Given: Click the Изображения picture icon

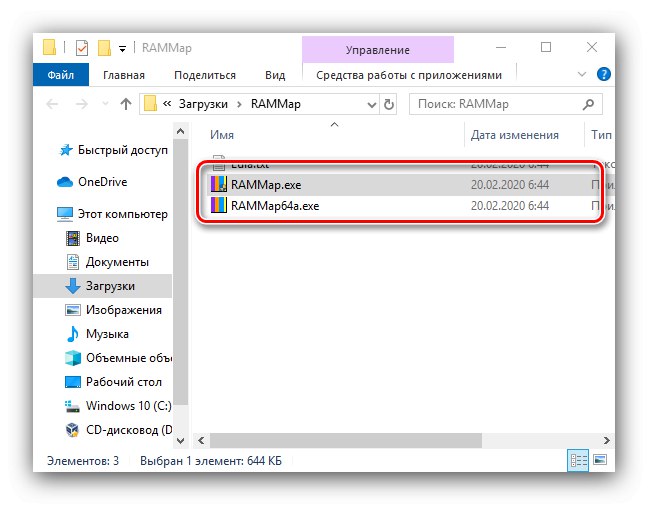Looking at the screenshot, I should pyautogui.click(x=73, y=310).
